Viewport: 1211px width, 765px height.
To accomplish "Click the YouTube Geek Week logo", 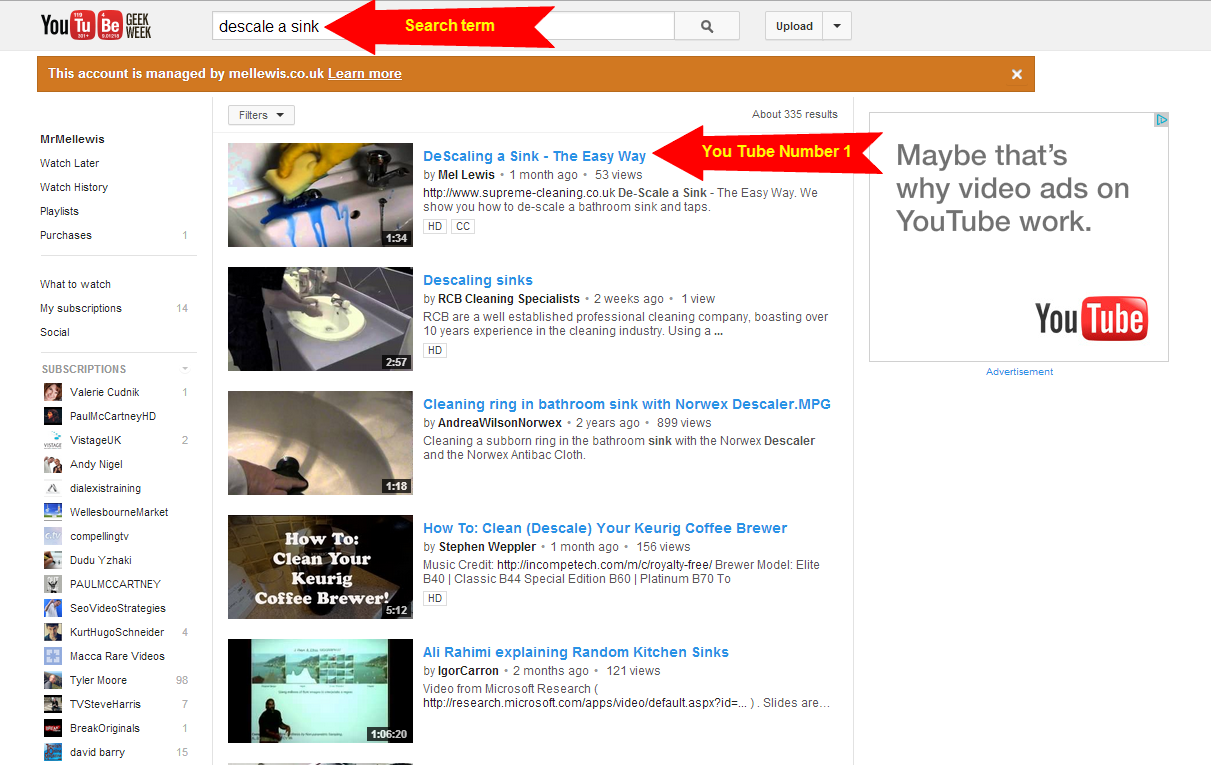I will pos(96,25).
